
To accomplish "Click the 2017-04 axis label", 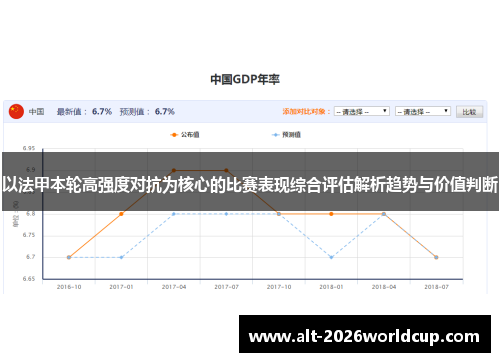I will click(x=174, y=287).
